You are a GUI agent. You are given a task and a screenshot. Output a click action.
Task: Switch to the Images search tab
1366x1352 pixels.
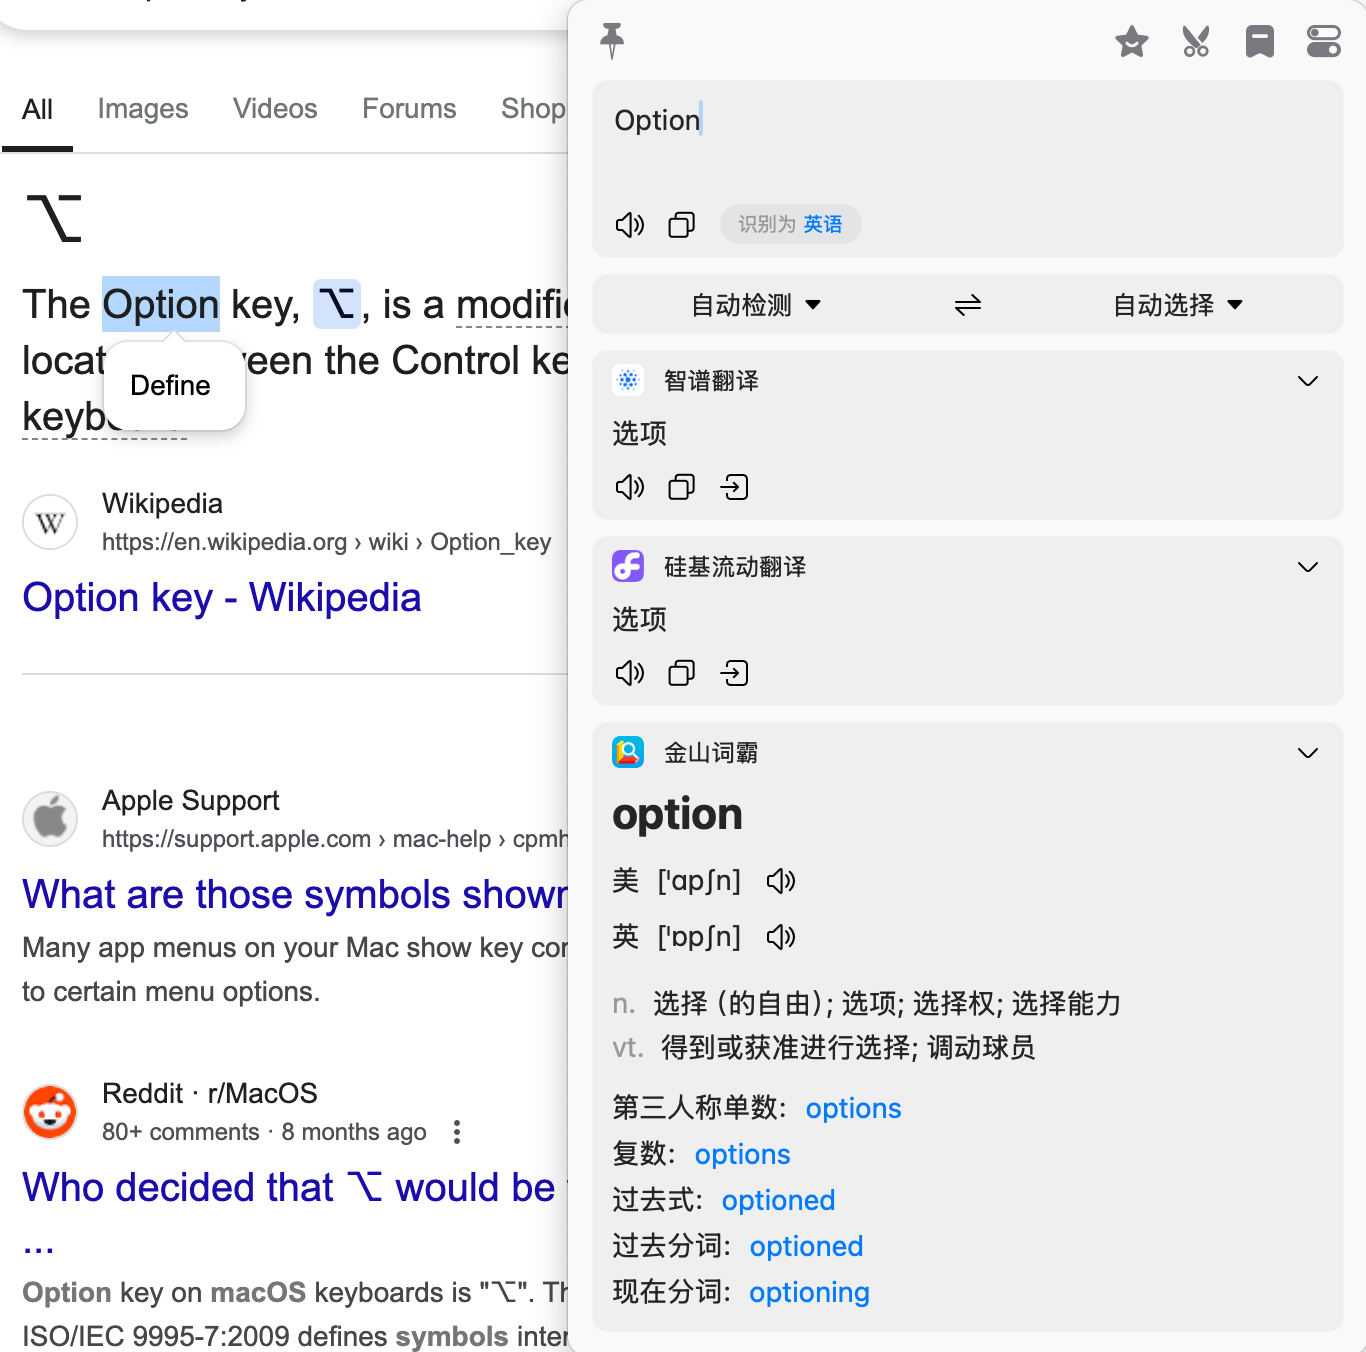143,109
